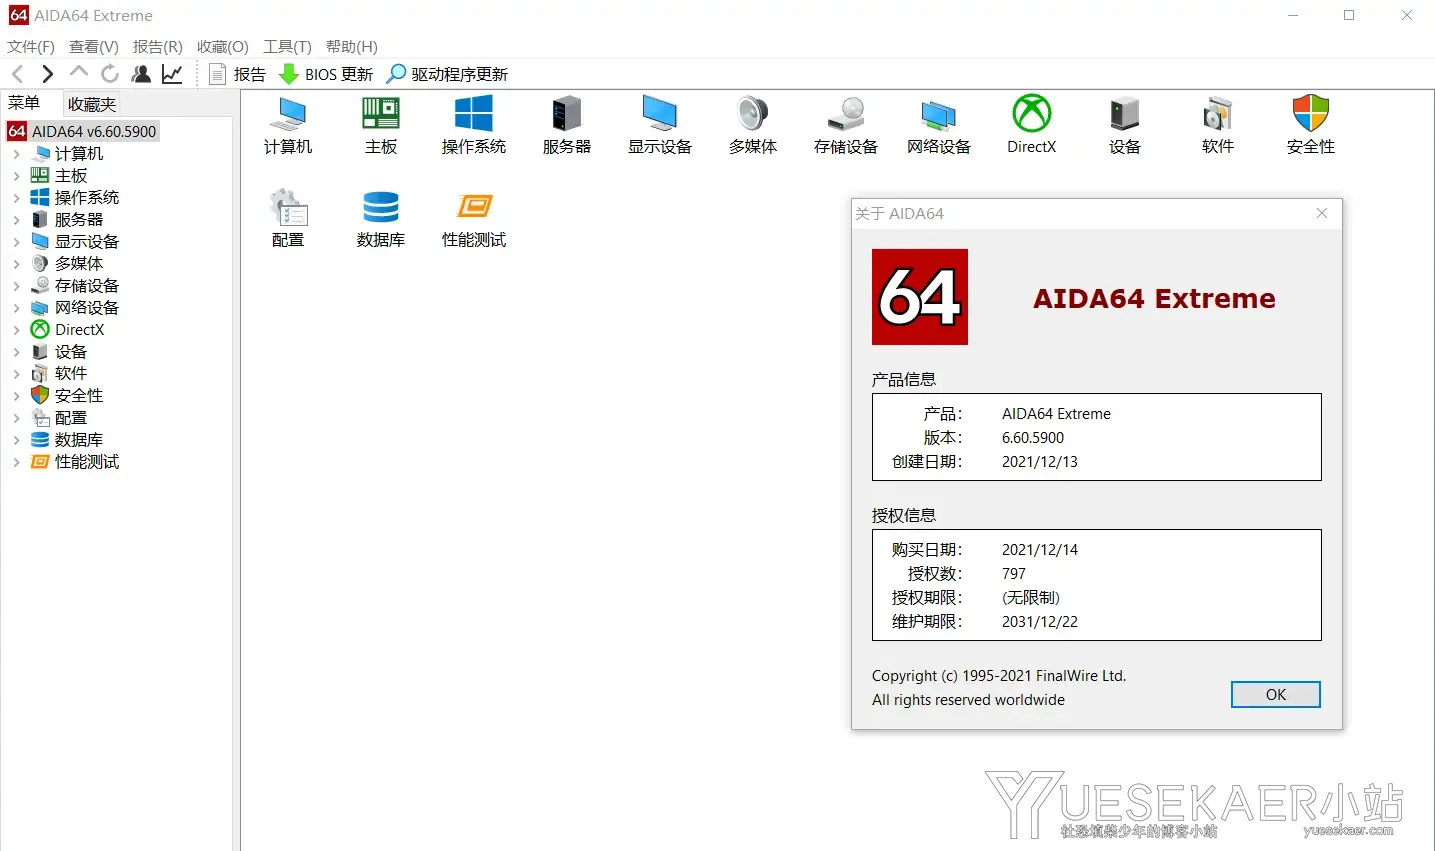The width and height of the screenshot is (1435, 851).
Task: Select AIDA64 v6.60.5900 root tree item
Action: tap(83, 131)
